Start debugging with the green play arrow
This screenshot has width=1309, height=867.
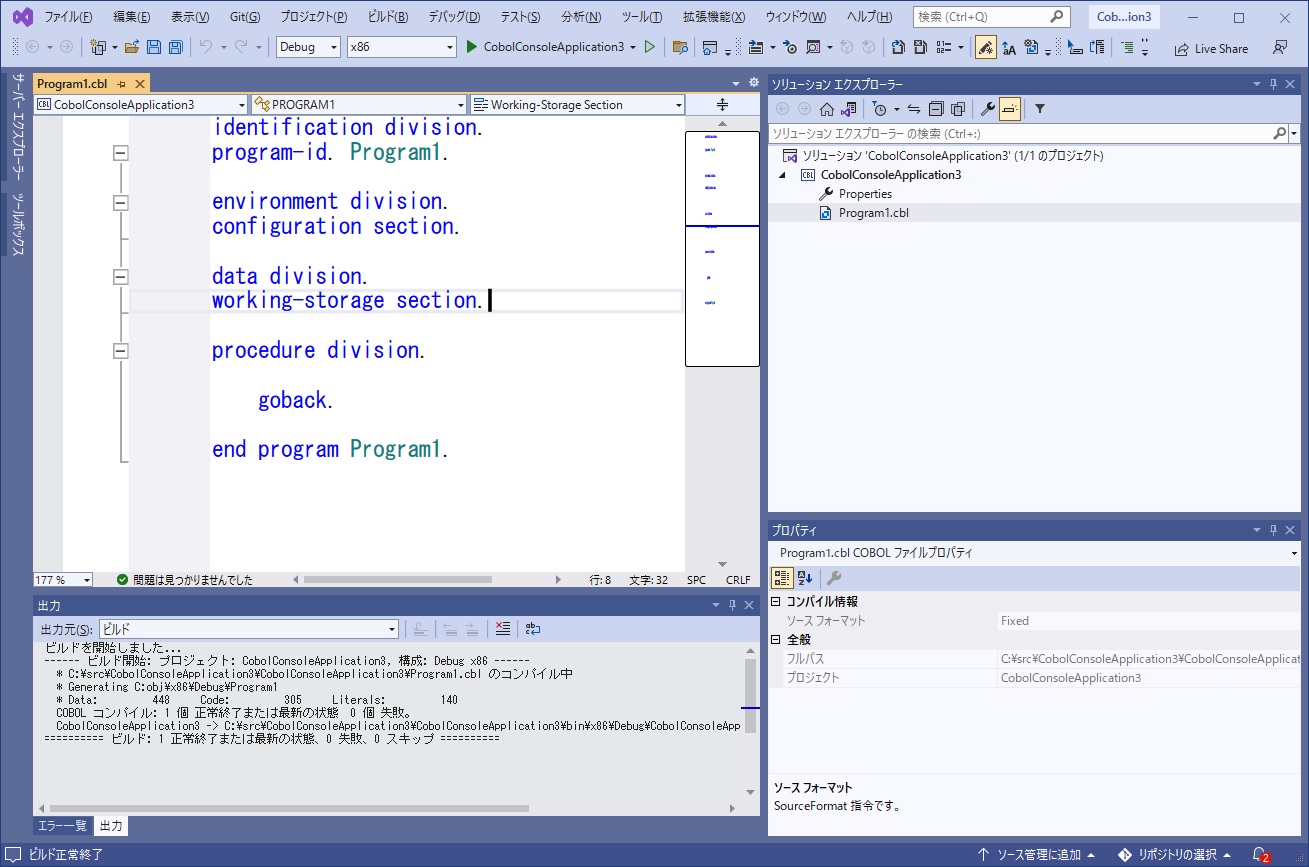coord(472,47)
